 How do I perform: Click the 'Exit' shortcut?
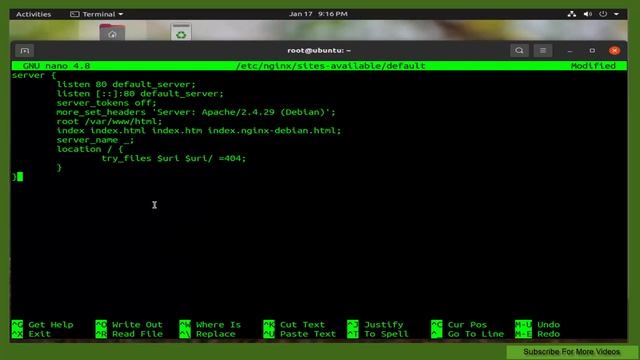31,334
